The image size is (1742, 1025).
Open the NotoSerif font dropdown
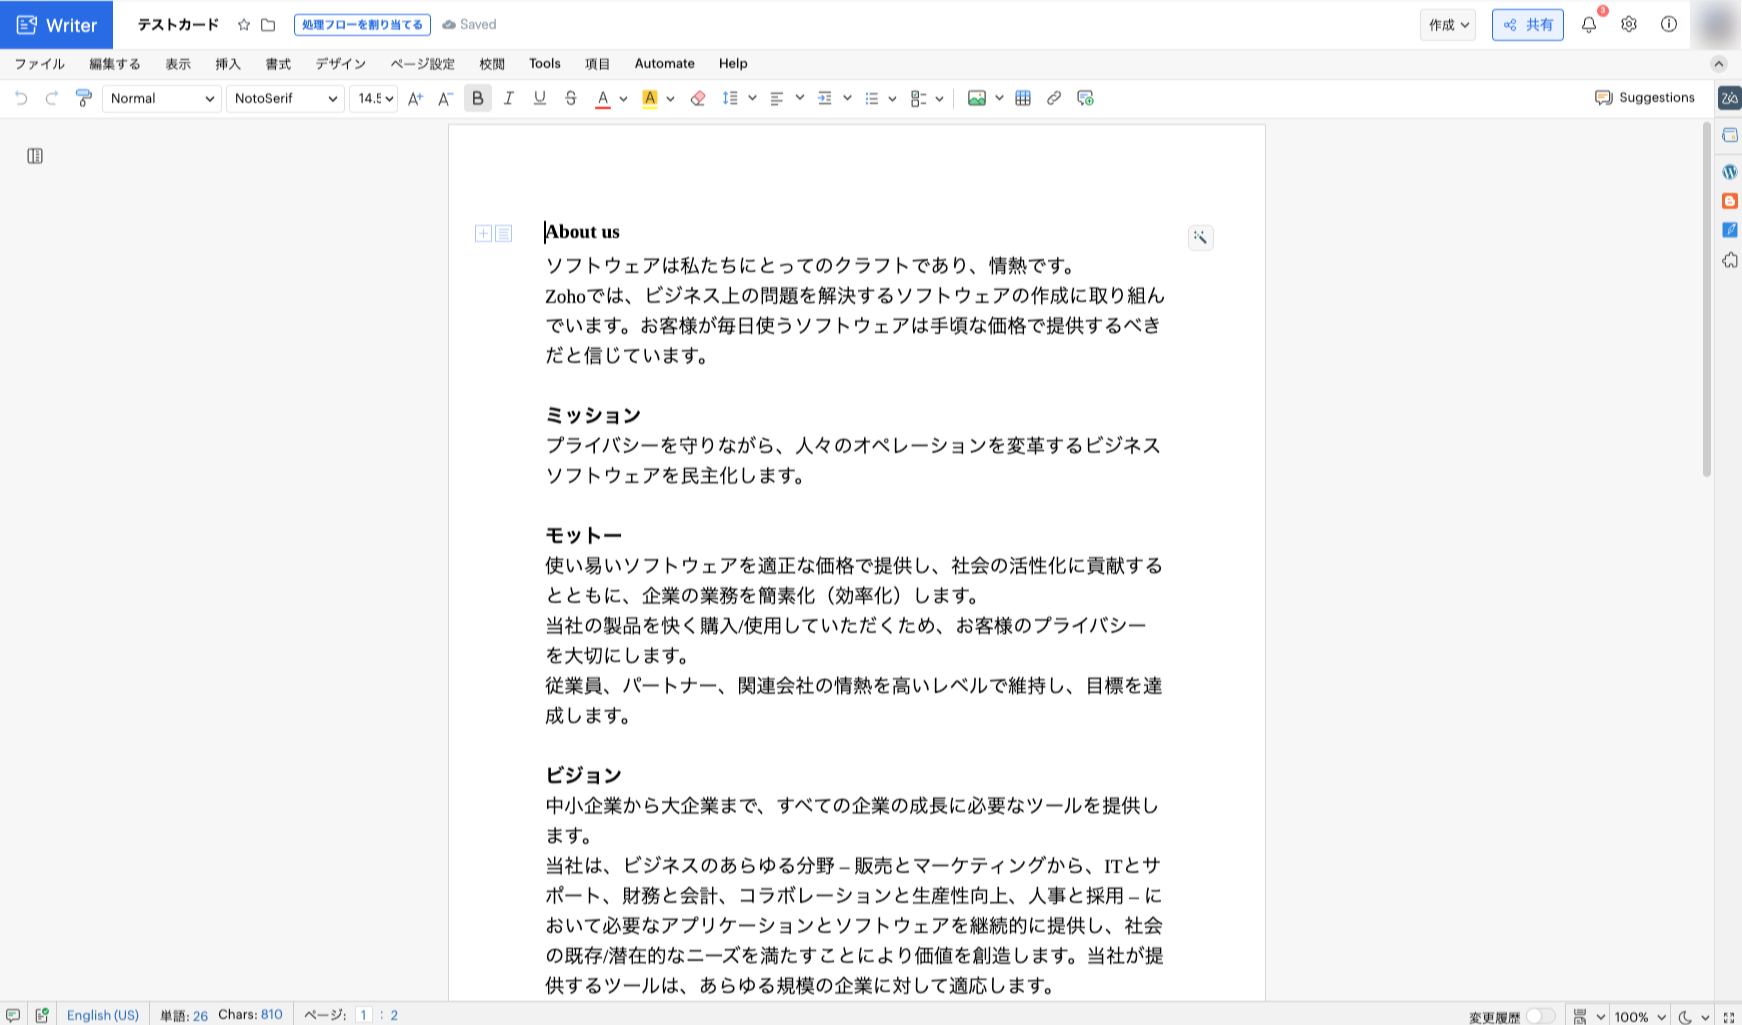(x=285, y=98)
